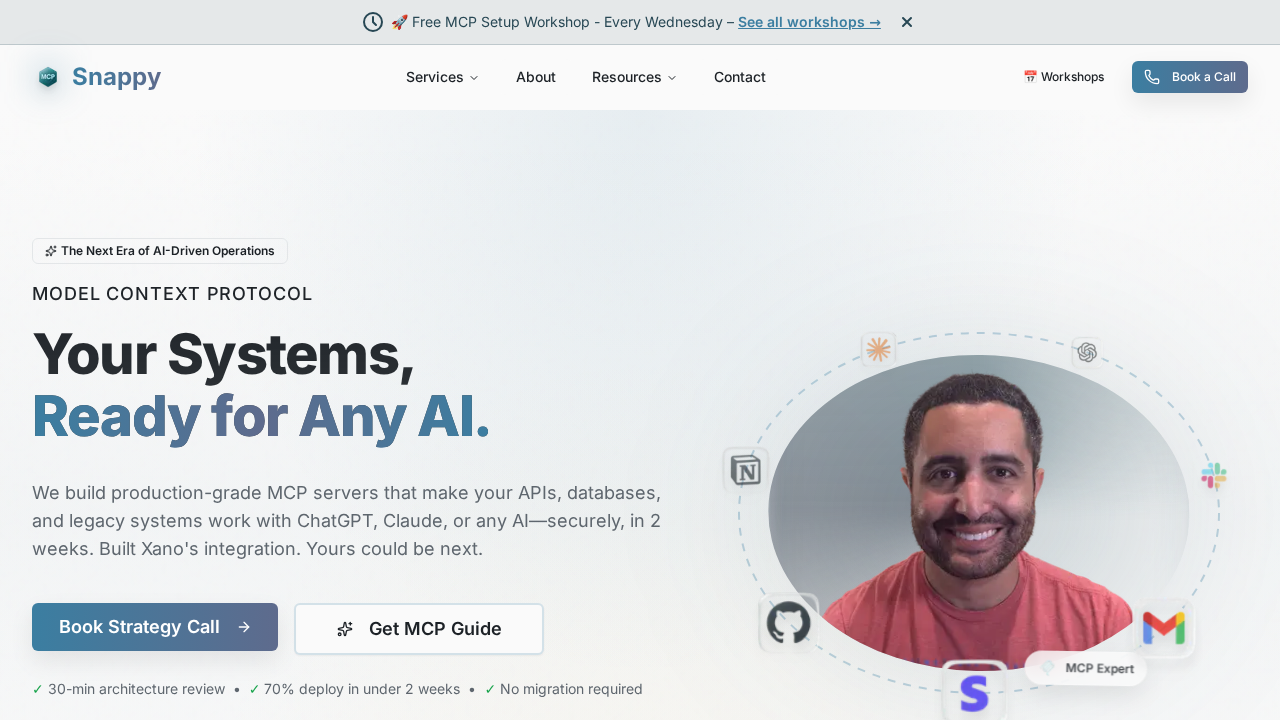Select the Notion icon in the orbit
Image resolution: width=1280 pixels, height=720 pixels.
coord(744,469)
